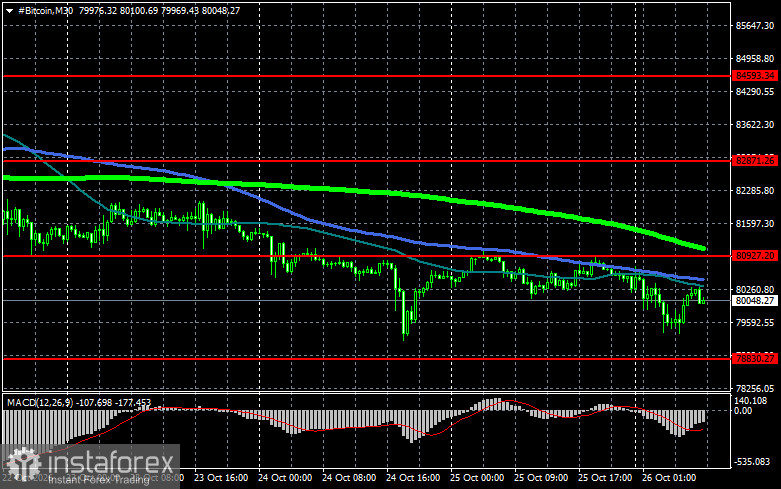
Task: Click the MACD 0.00 scale value
Action: tap(743, 411)
